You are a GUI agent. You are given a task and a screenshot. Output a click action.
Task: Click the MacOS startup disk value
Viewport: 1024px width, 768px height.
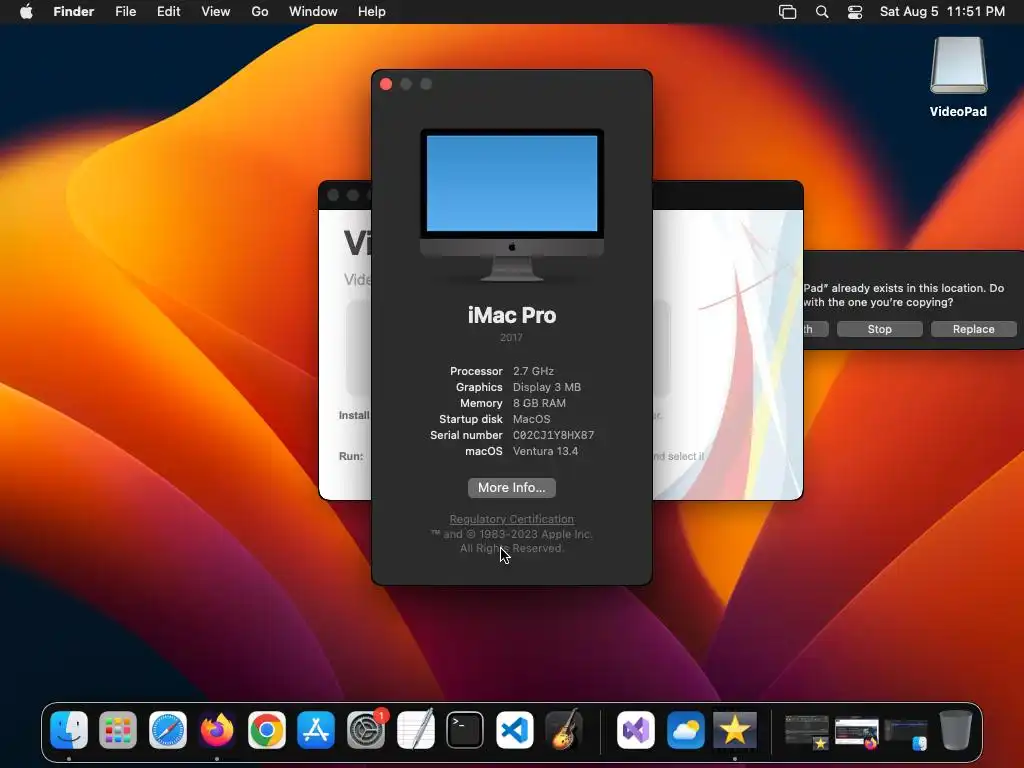[x=532, y=419]
